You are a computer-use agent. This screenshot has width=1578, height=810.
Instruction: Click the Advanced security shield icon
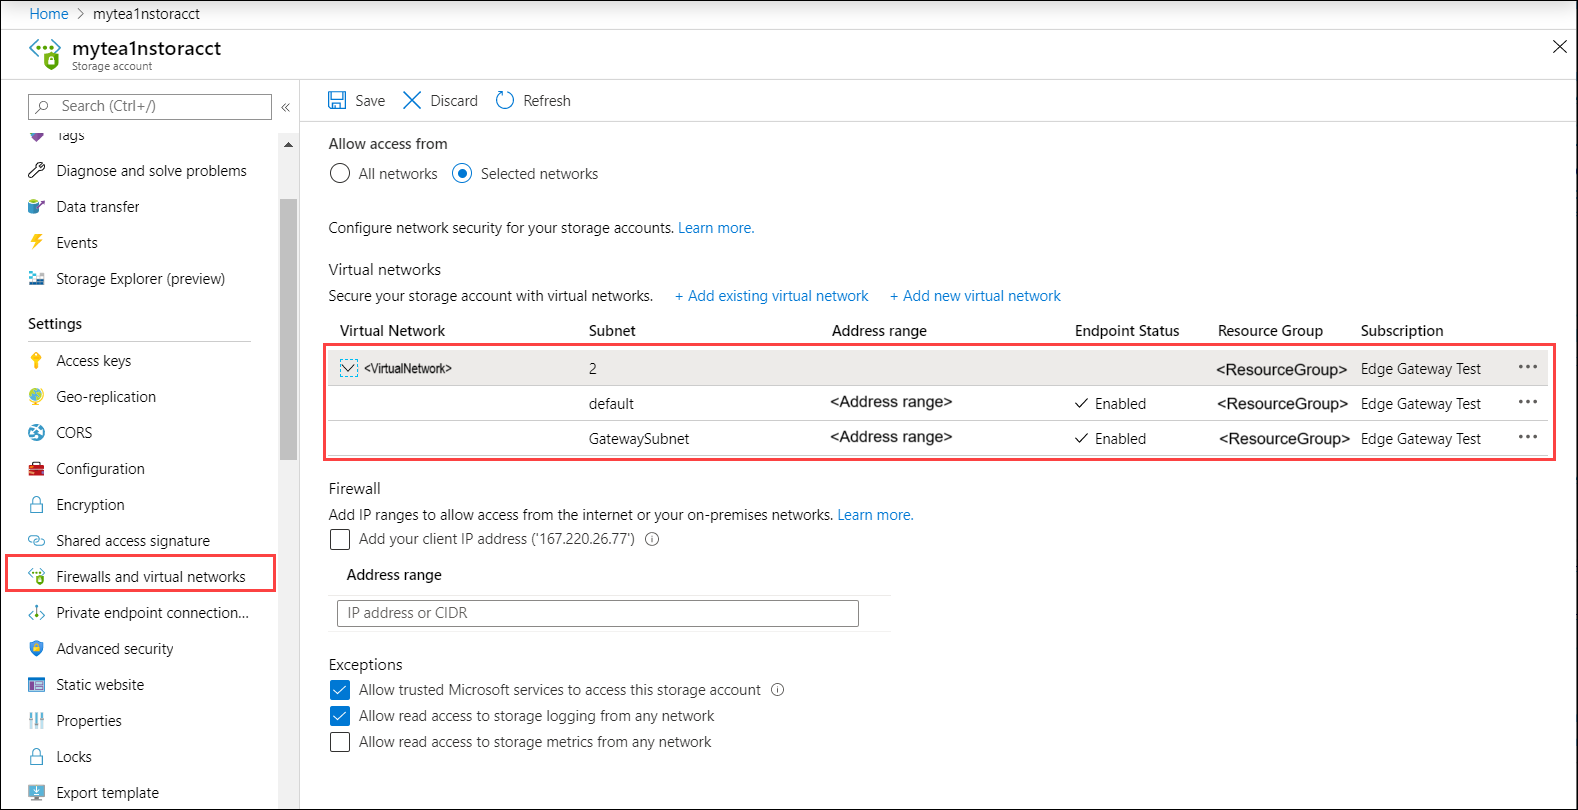click(37, 648)
